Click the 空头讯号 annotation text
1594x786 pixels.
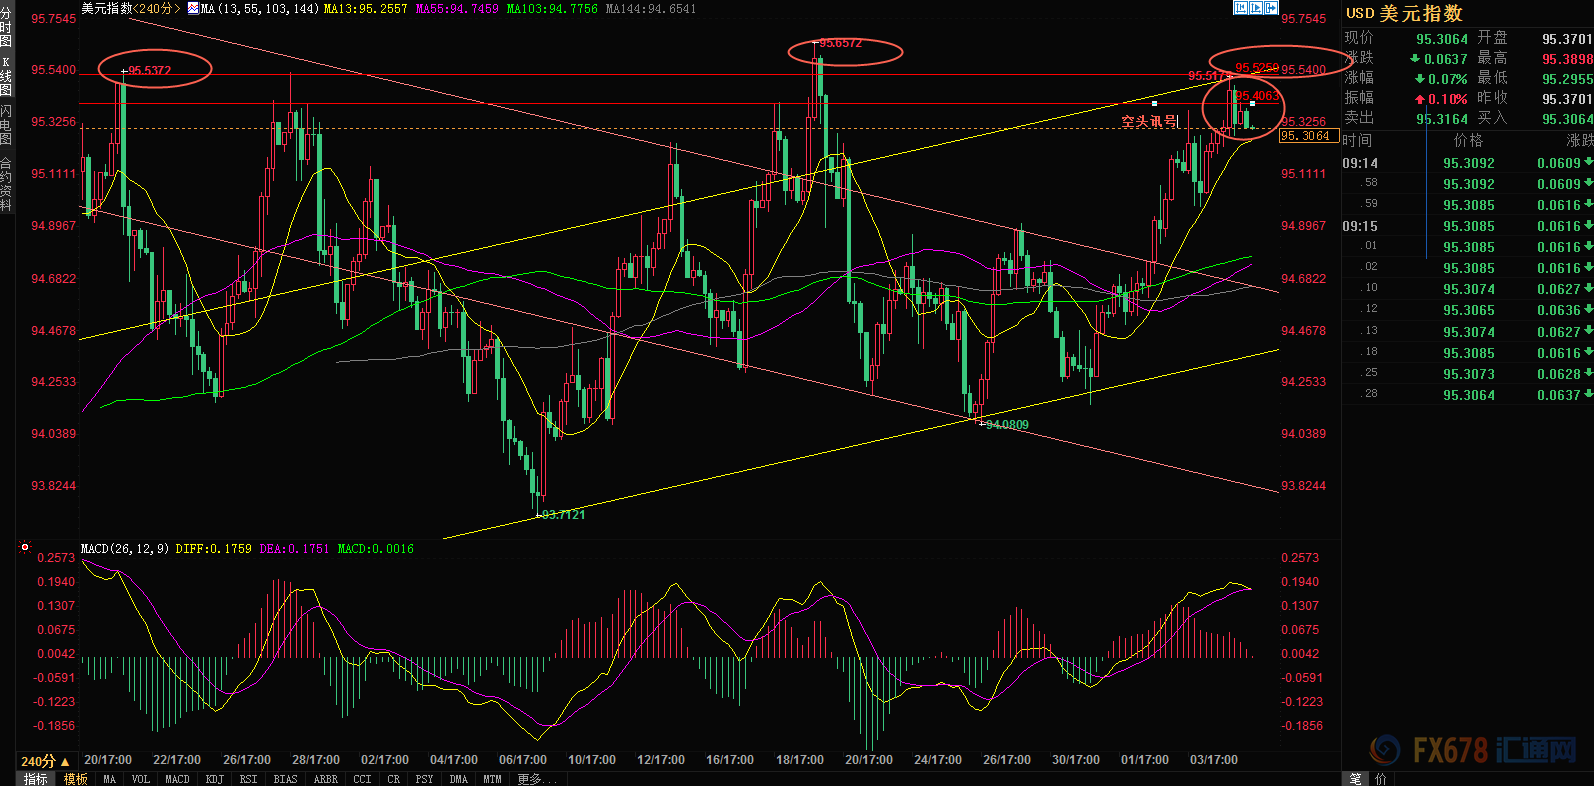coord(1150,122)
